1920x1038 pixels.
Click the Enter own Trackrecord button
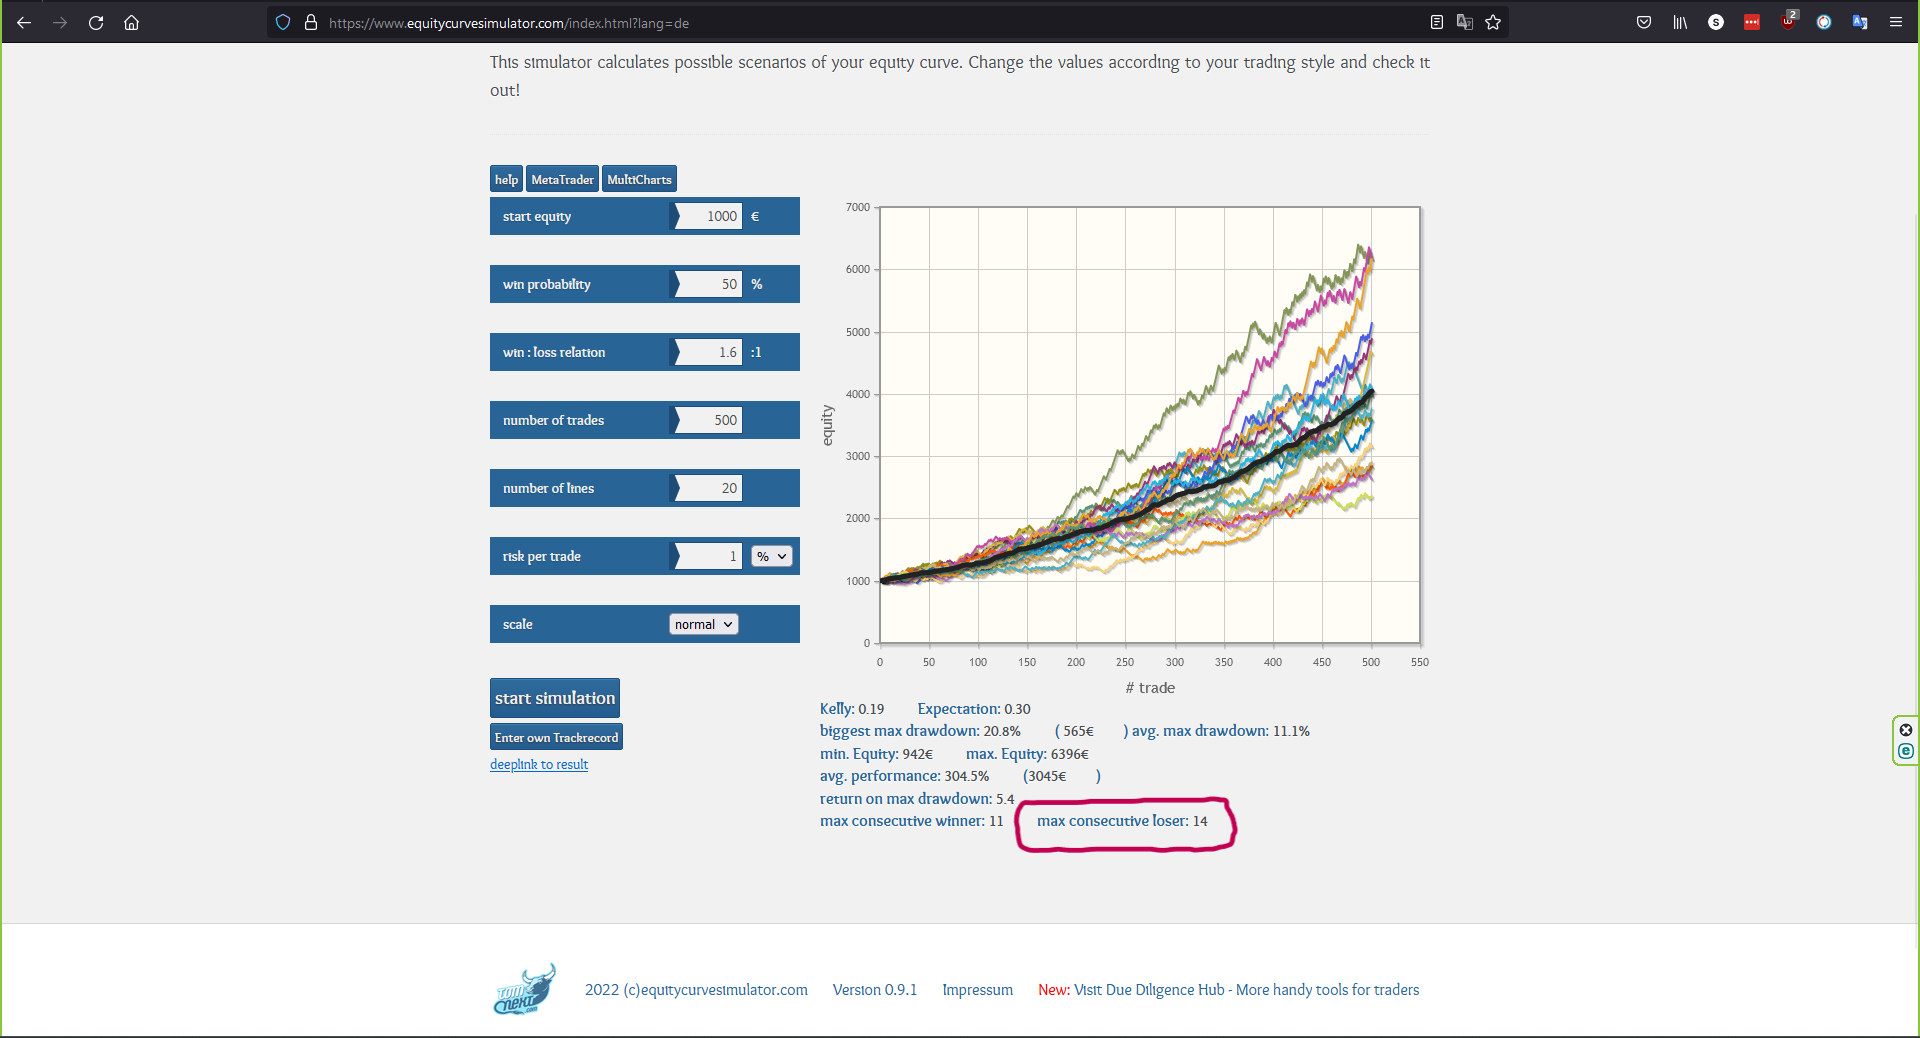556,737
